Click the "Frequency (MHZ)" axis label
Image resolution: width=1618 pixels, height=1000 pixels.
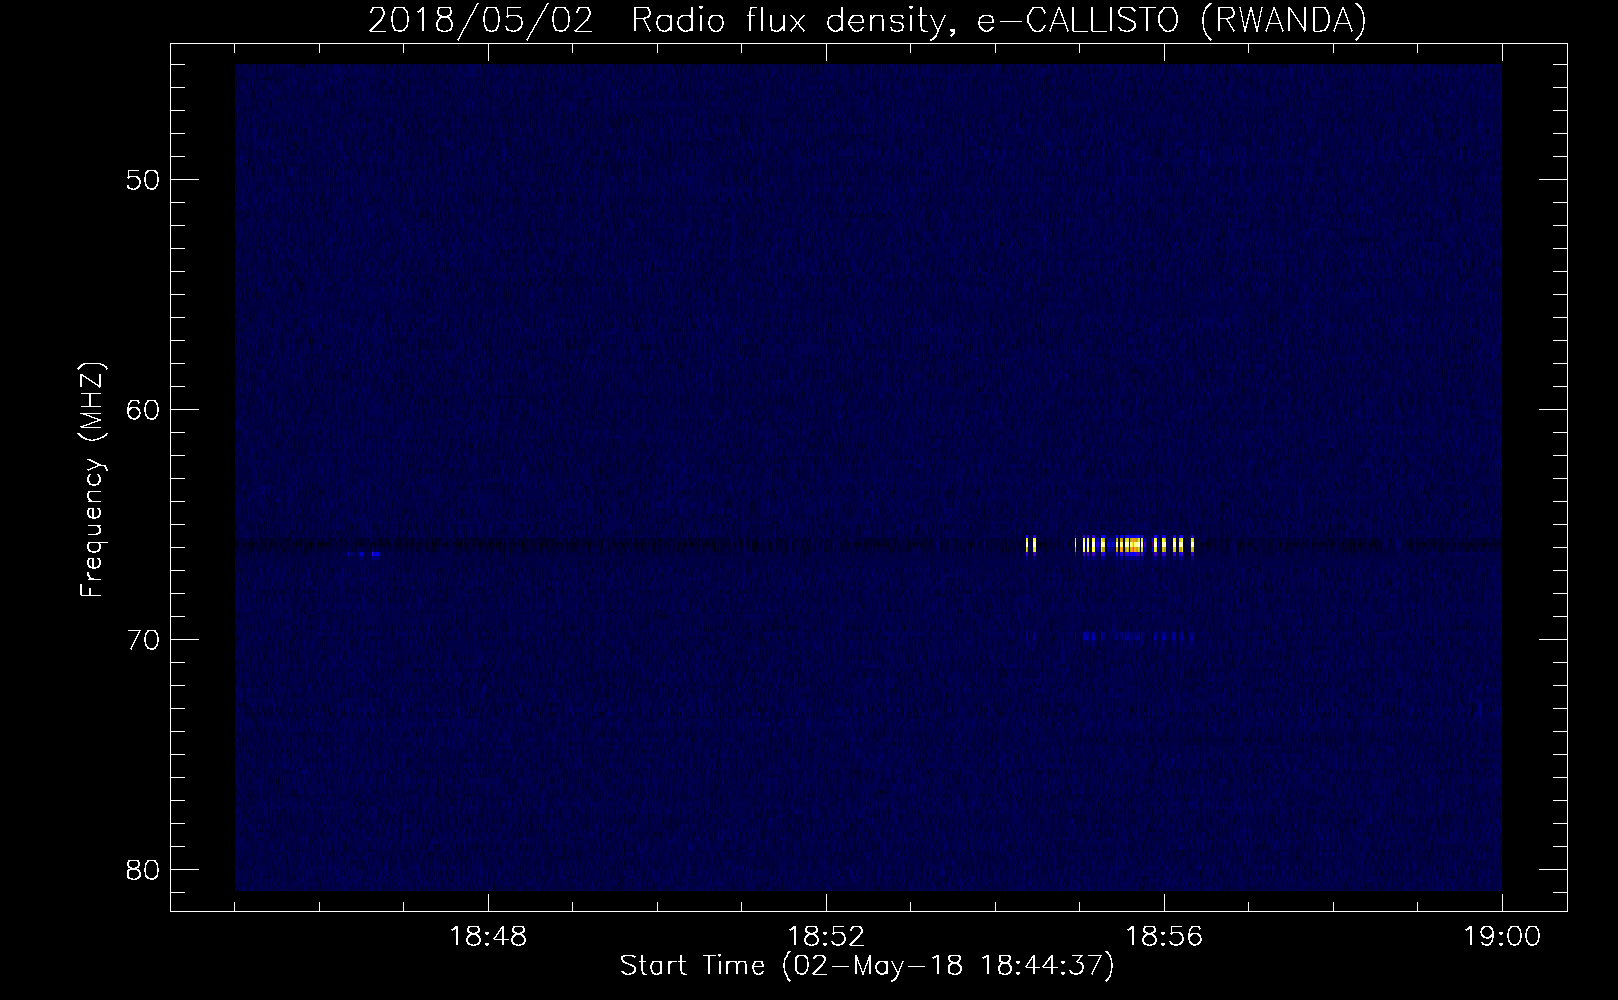point(92,480)
